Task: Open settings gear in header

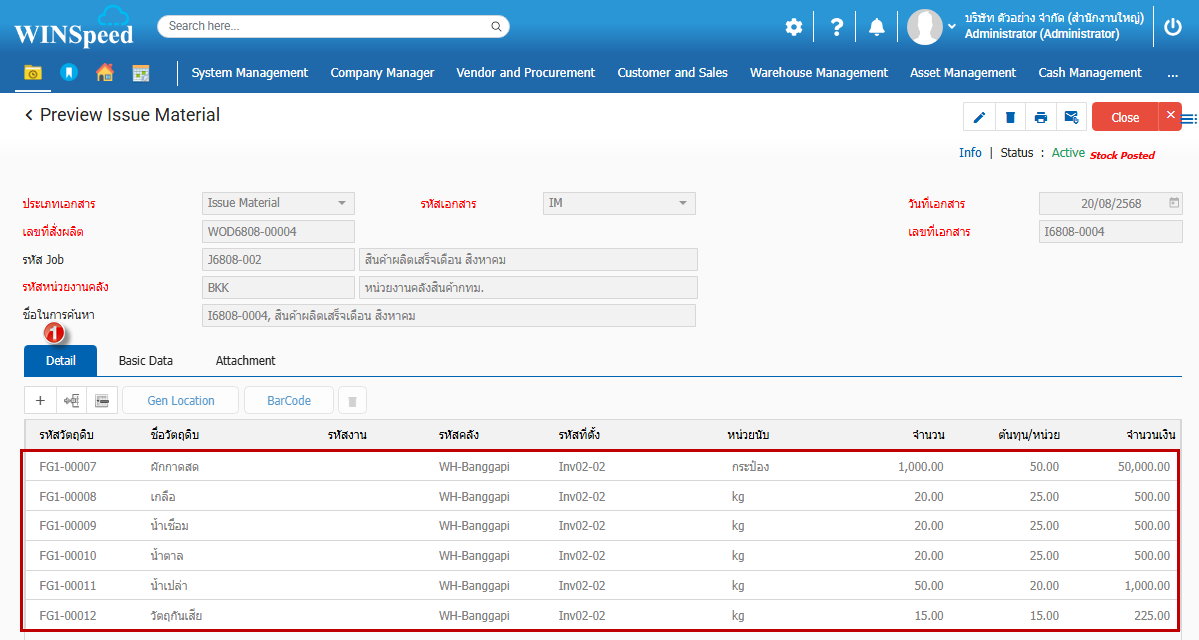Action: (x=793, y=27)
